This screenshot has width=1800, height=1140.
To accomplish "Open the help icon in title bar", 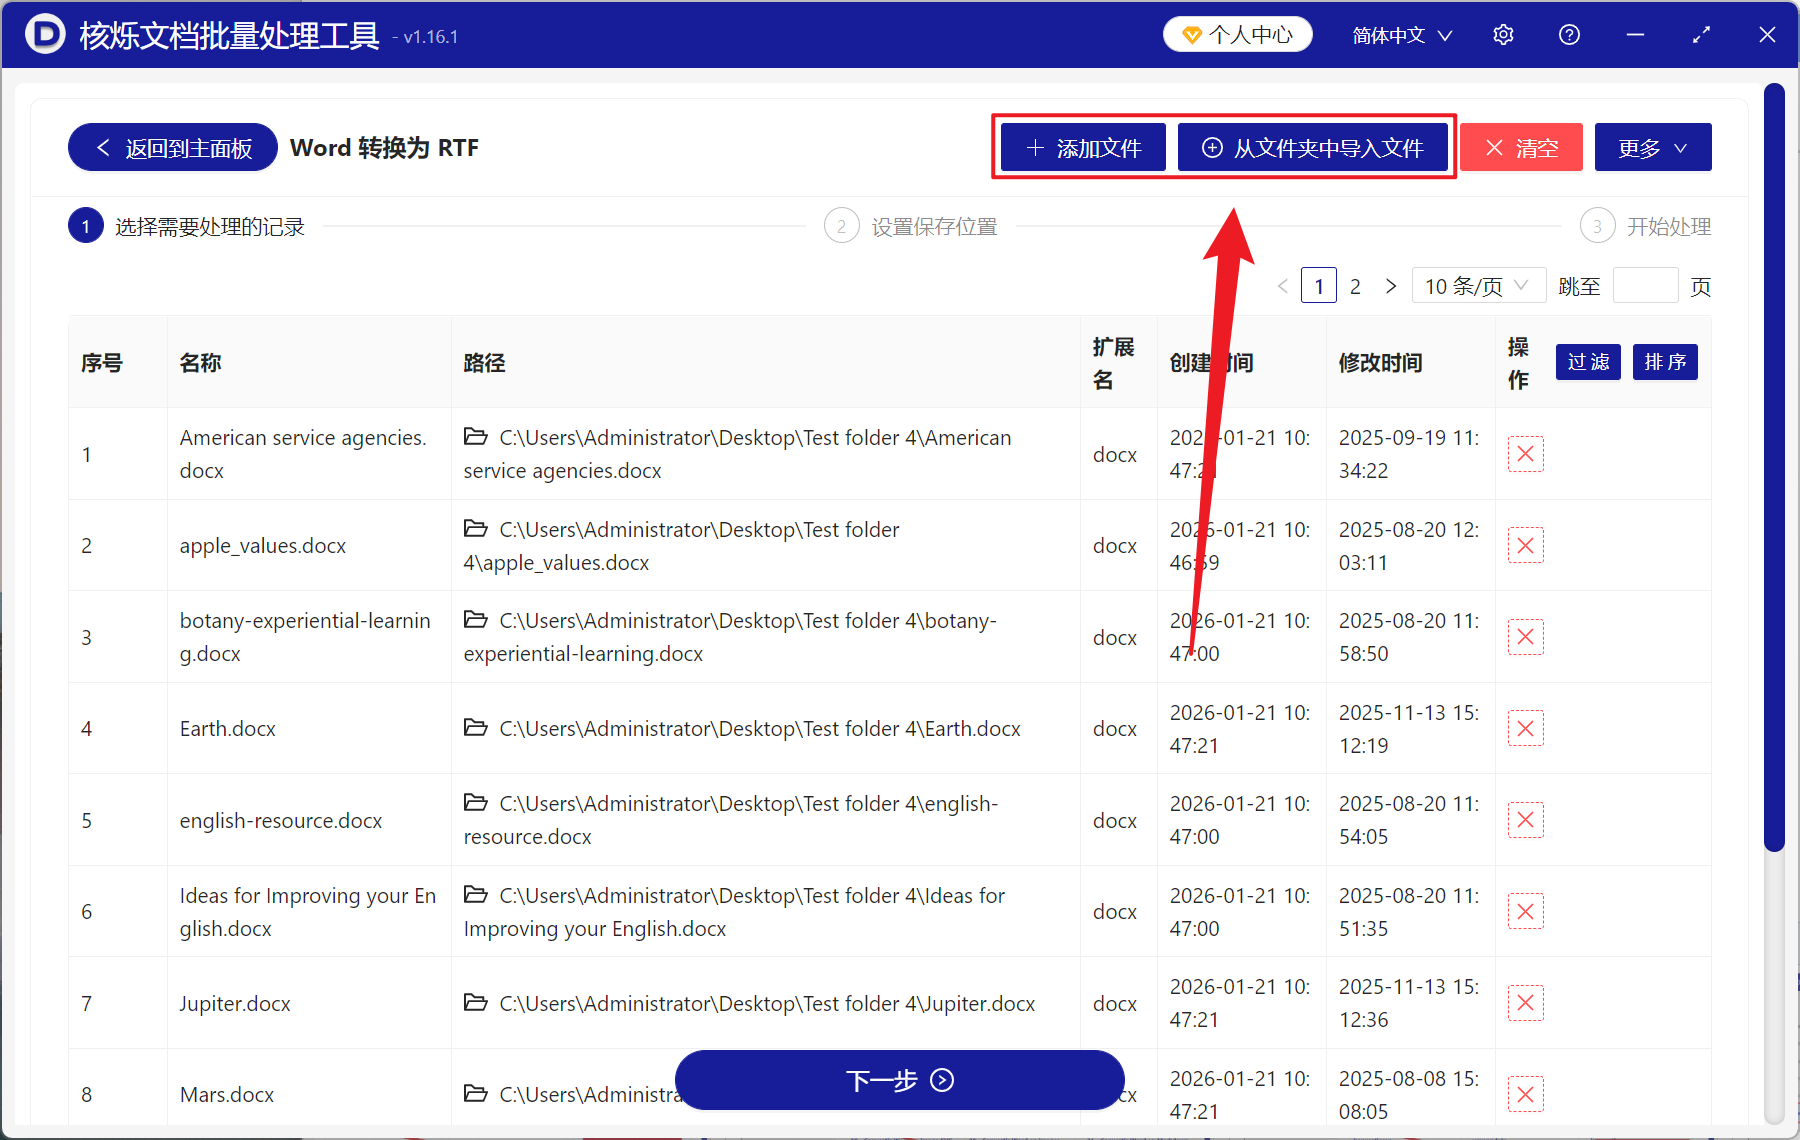I will pos(1568,34).
